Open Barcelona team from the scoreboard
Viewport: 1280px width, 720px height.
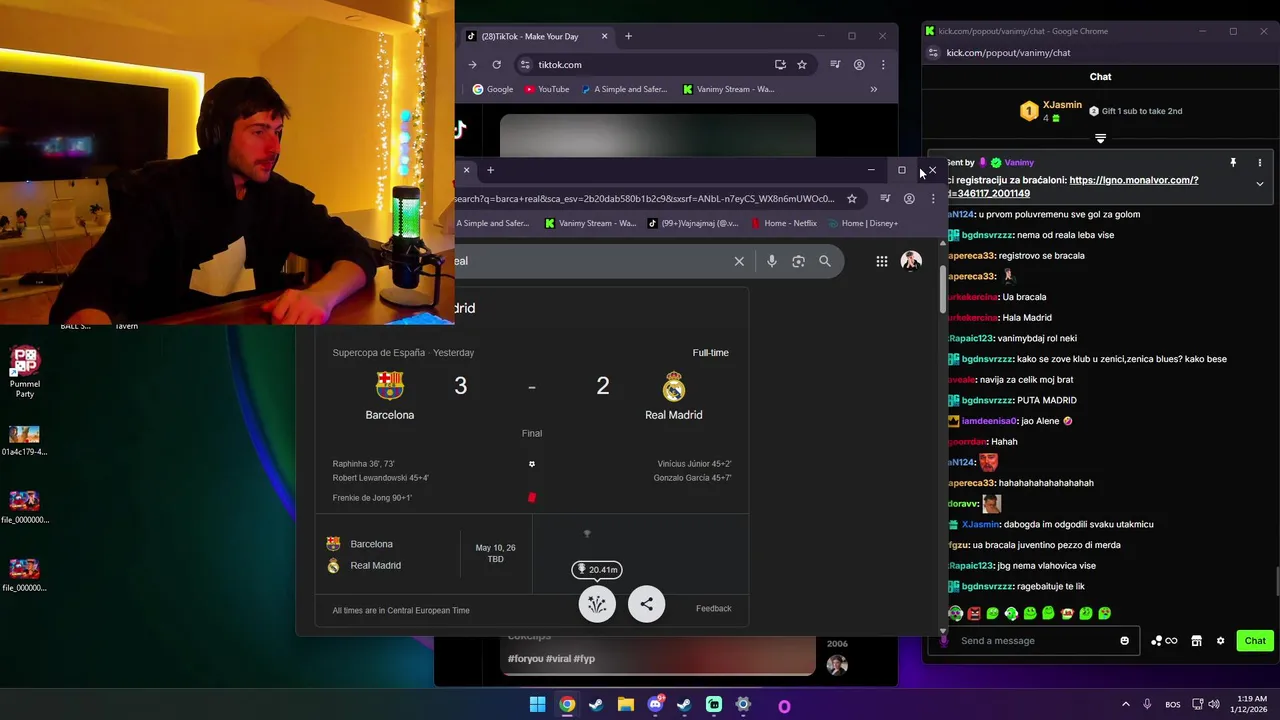(389, 396)
